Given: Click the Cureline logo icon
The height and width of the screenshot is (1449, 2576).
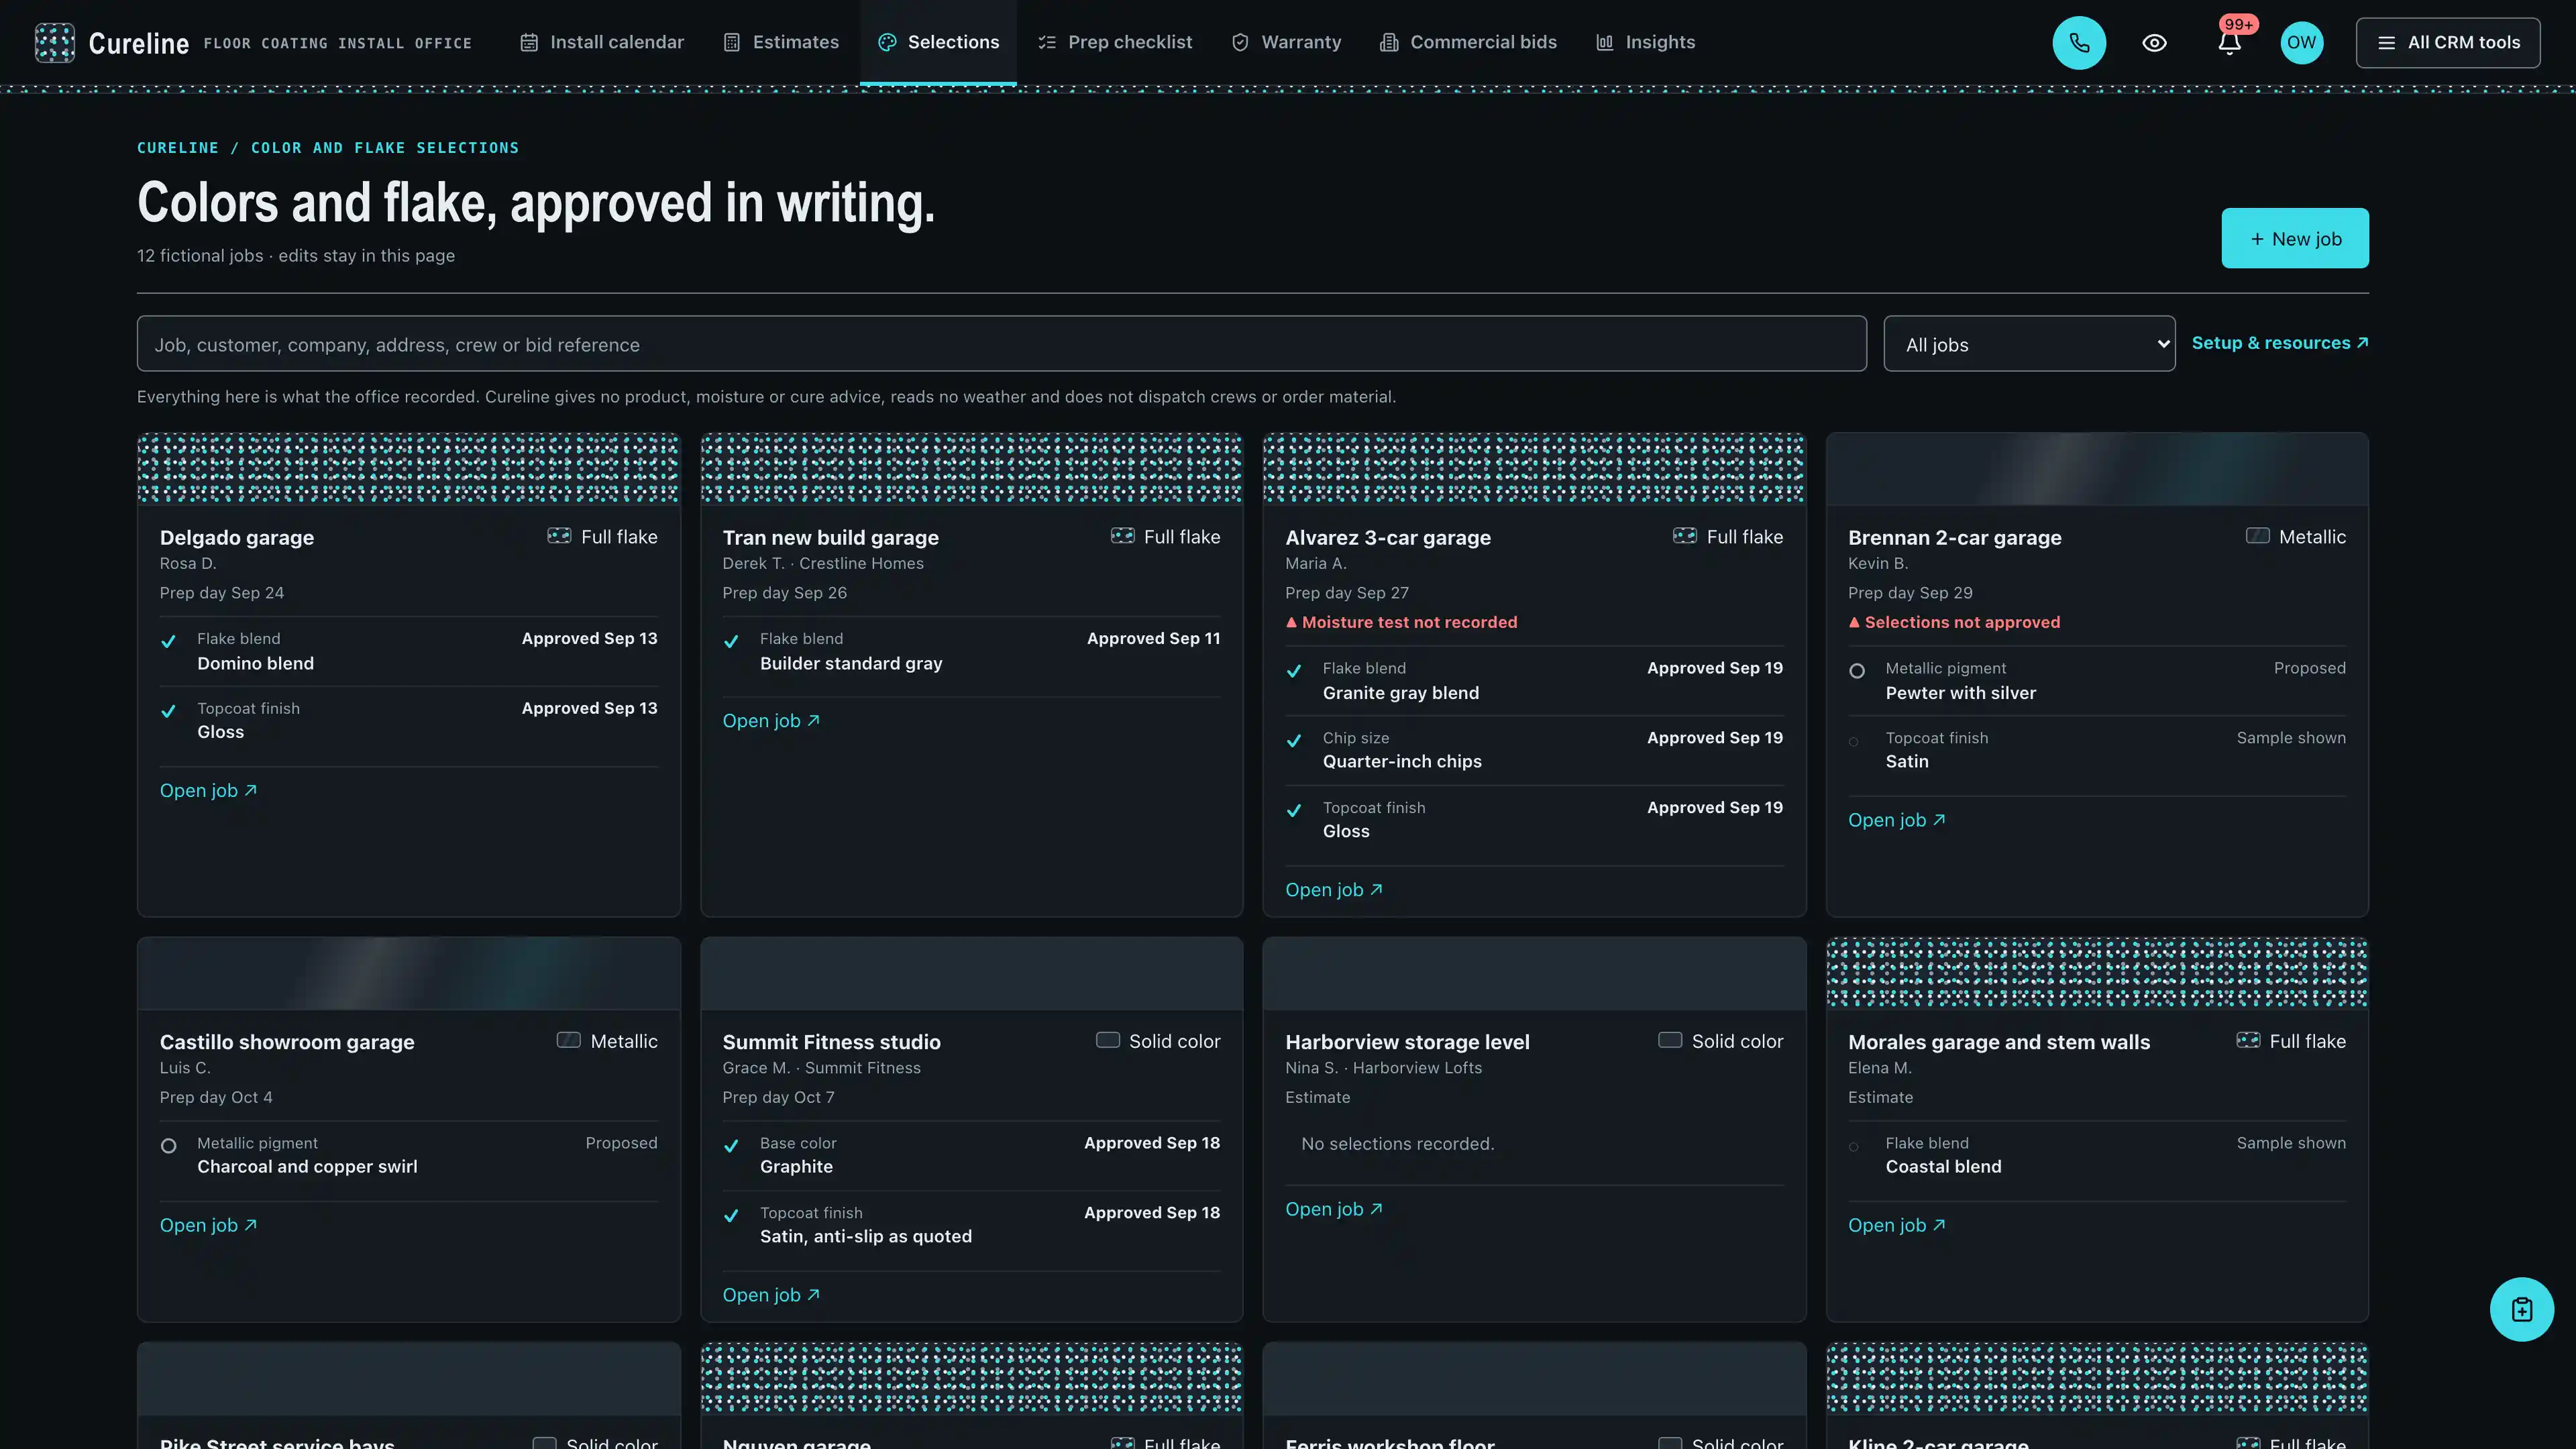Looking at the screenshot, I should (x=55, y=43).
